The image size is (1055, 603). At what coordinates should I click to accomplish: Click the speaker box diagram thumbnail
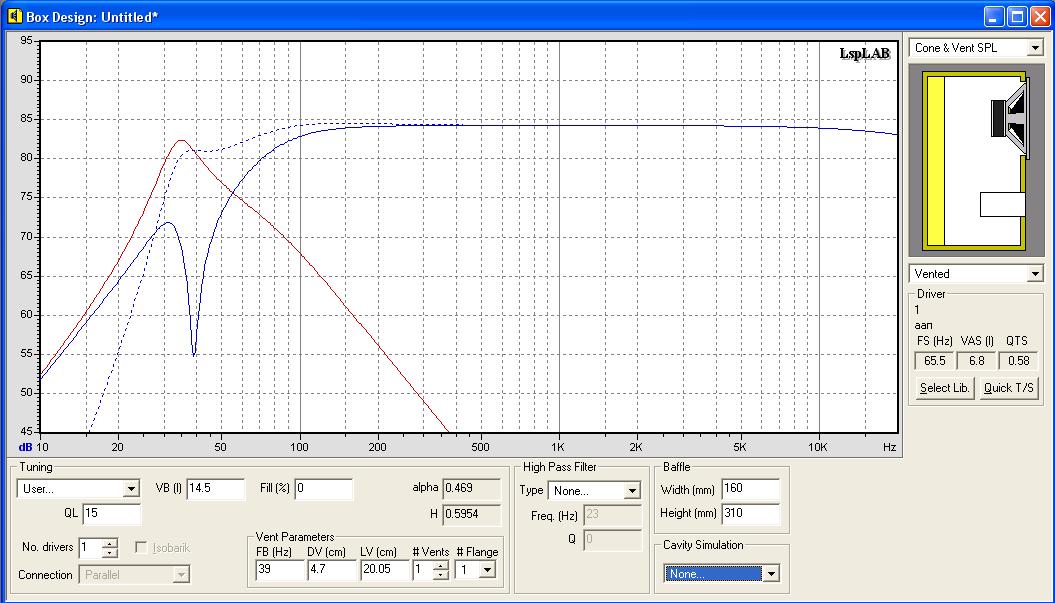(x=976, y=159)
